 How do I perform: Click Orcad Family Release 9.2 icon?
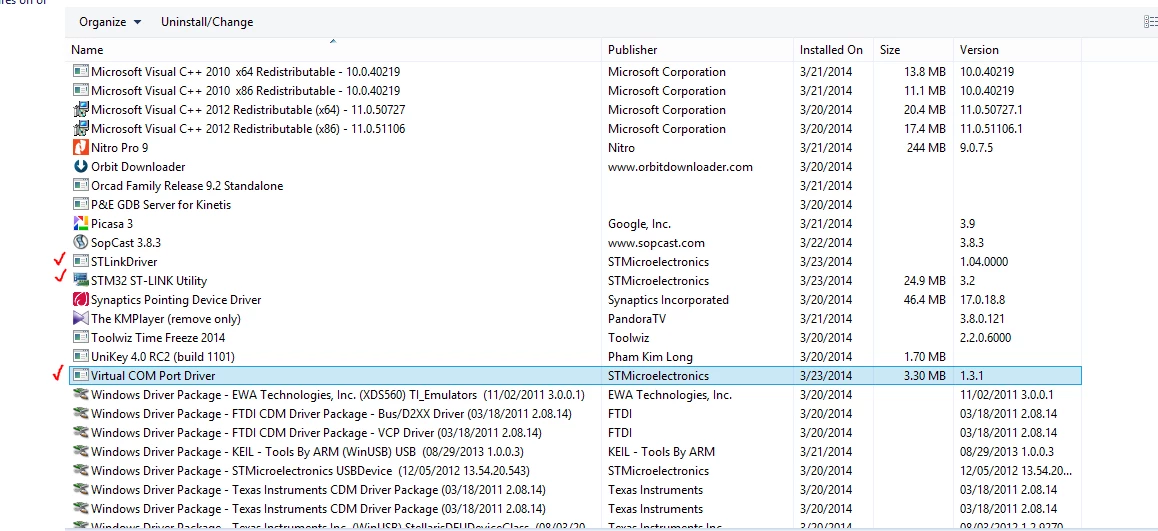[x=80, y=185]
